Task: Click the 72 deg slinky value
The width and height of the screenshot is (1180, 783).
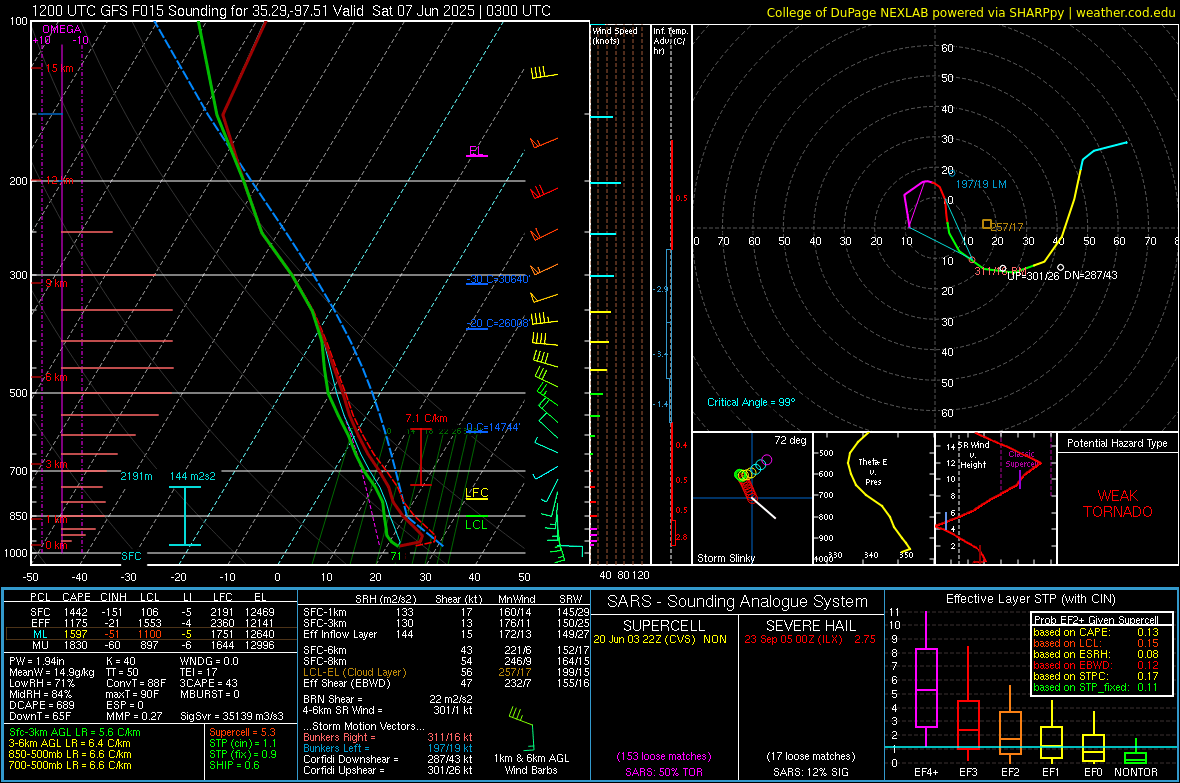Action: click(790, 440)
